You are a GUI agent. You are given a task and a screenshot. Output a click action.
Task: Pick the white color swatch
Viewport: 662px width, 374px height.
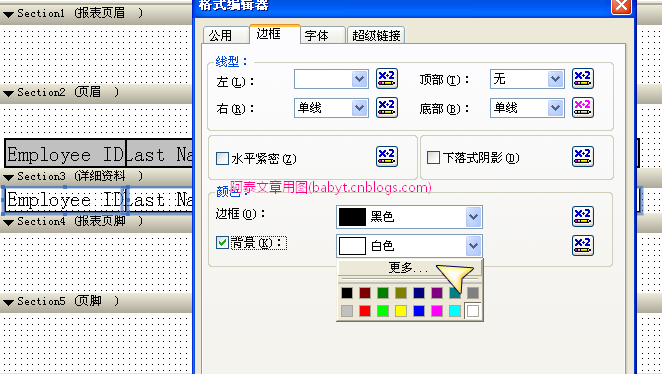click(x=473, y=311)
